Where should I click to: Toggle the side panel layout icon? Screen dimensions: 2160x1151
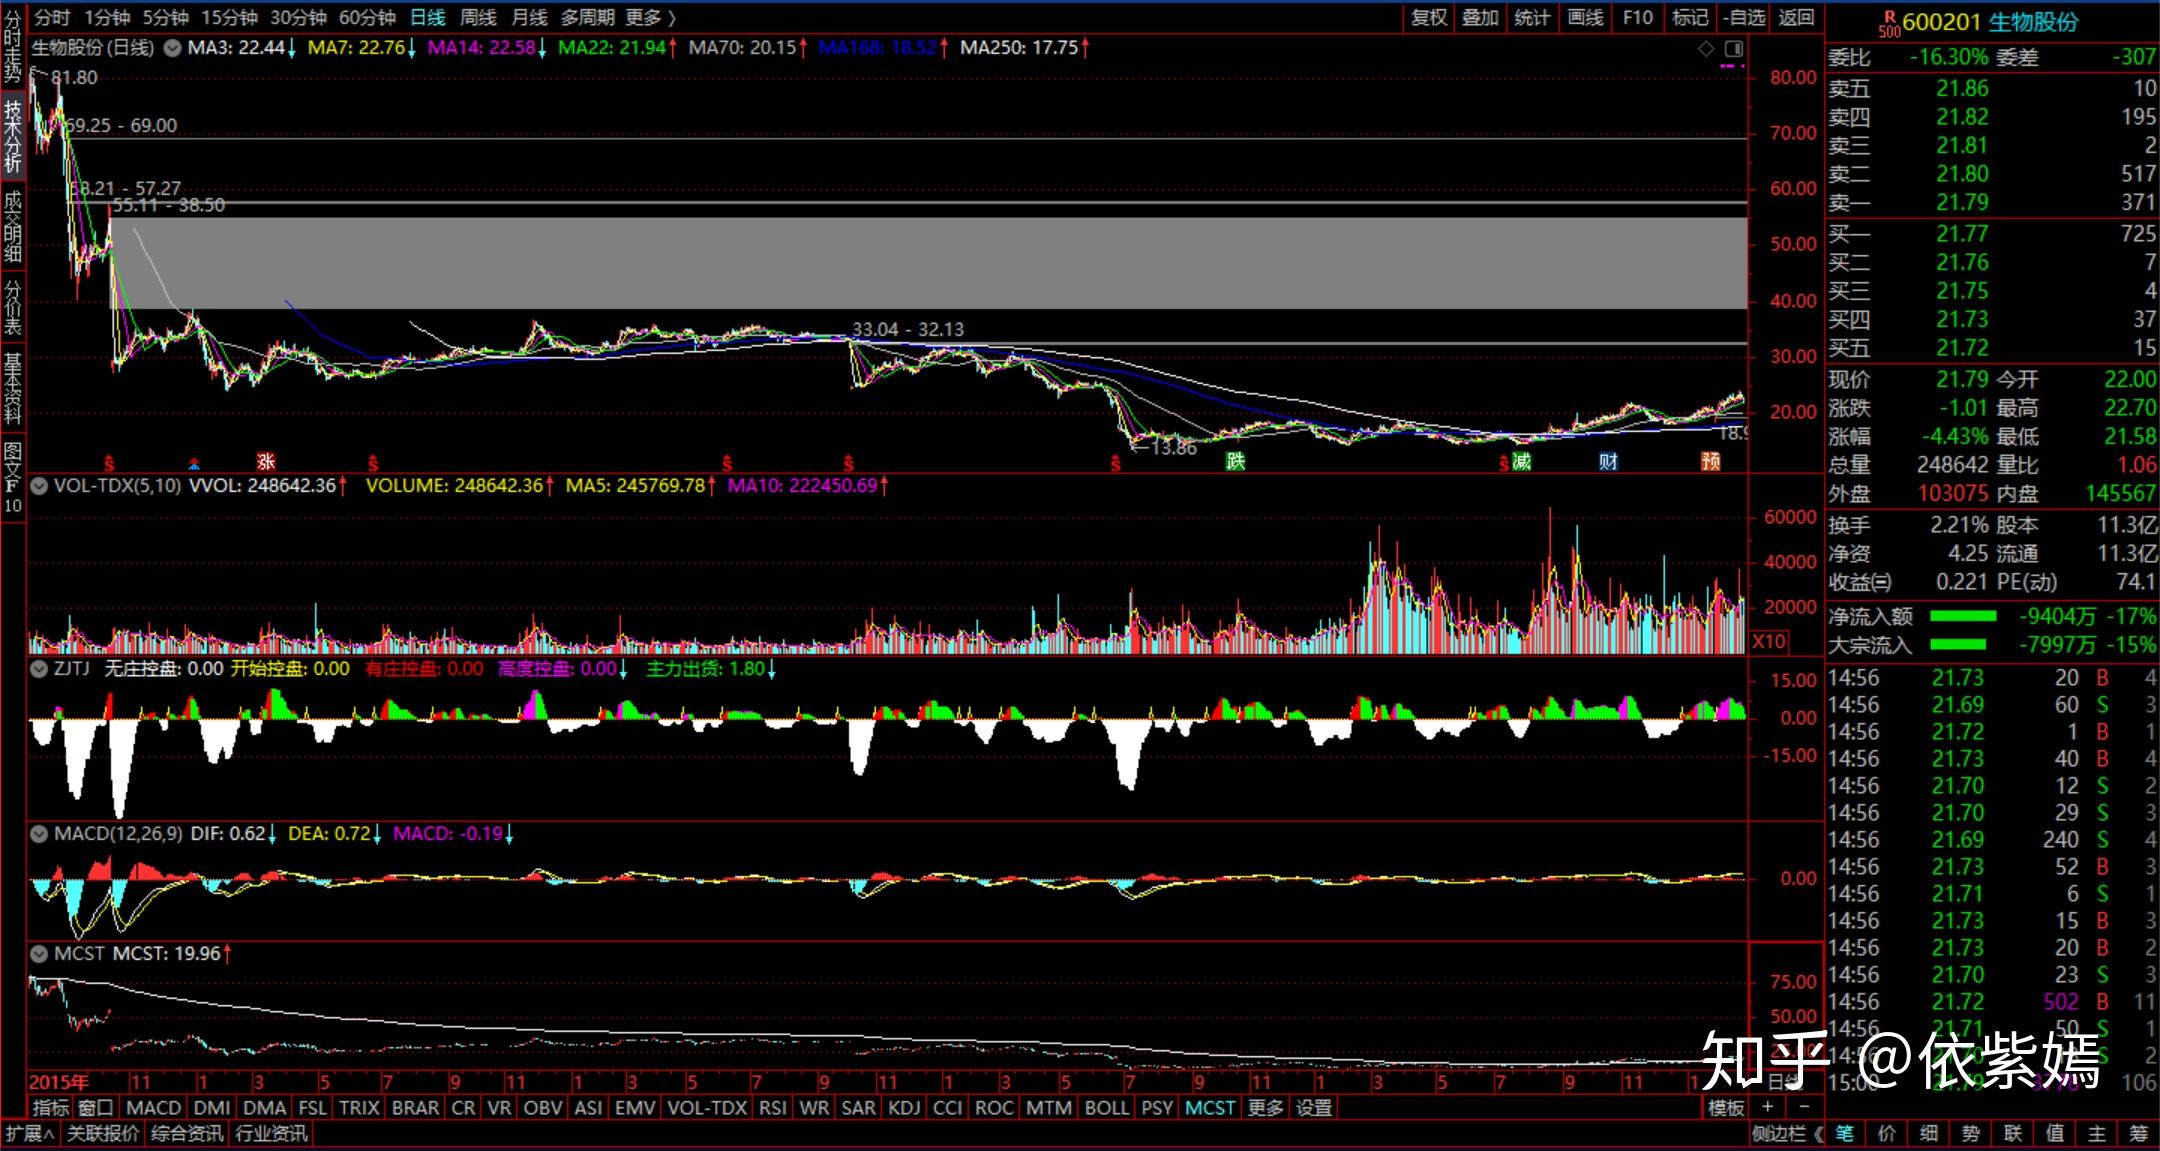tap(1734, 49)
